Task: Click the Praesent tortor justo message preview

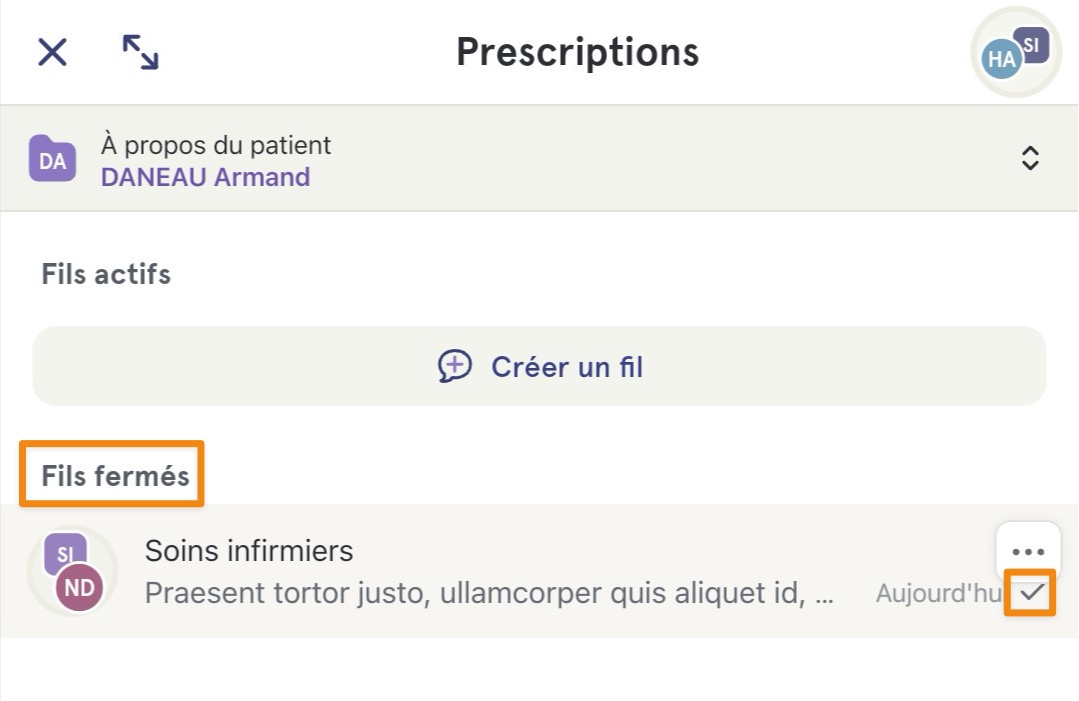Action: (489, 593)
